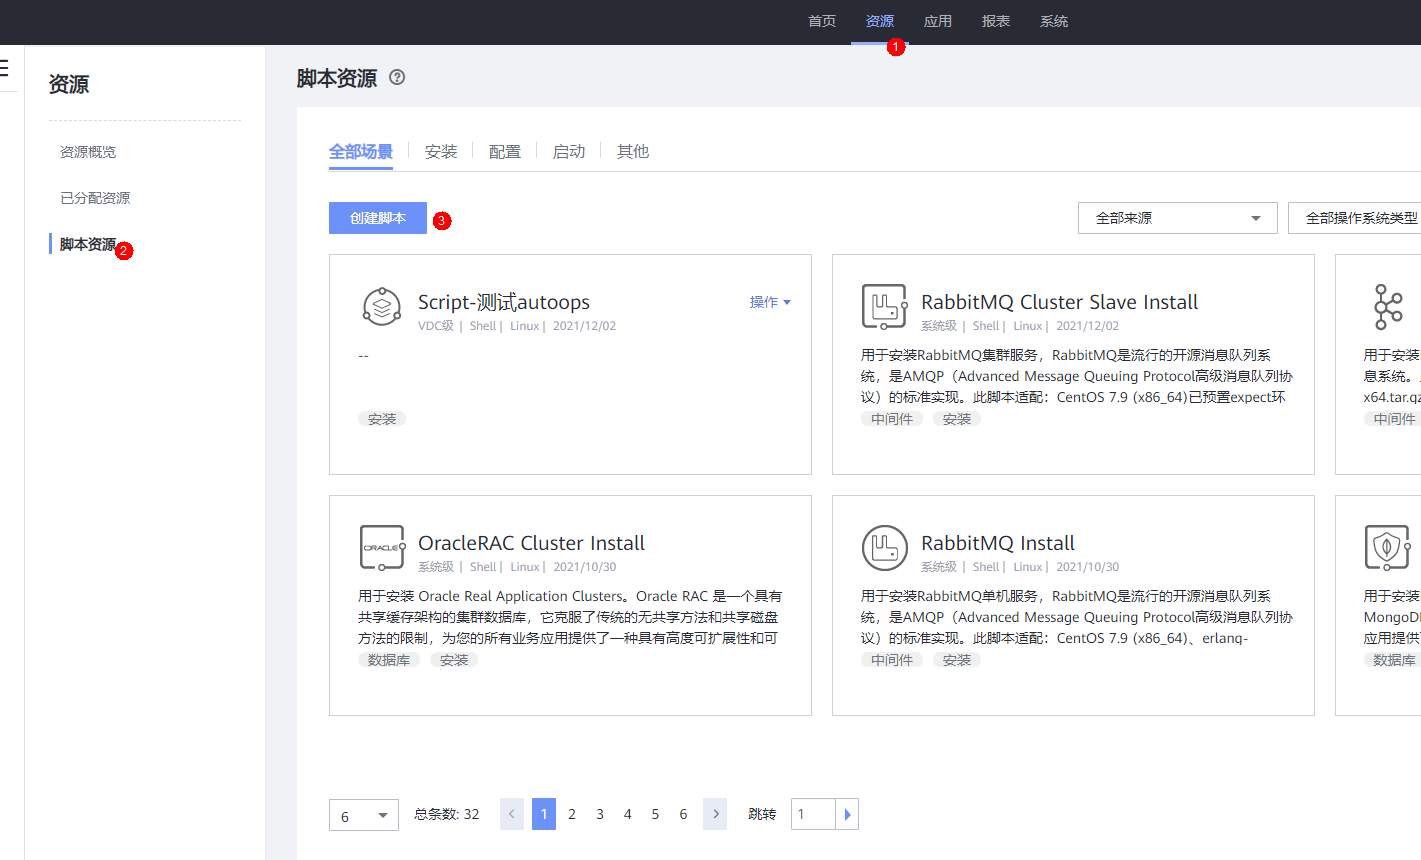The height and width of the screenshot is (860, 1421).
Task: Click the RabbitMQ Install title
Action: click(998, 543)
